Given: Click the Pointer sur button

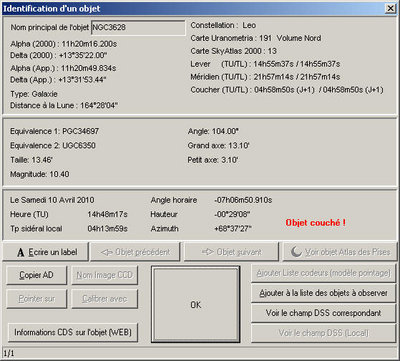Looking at the screenshot, I should point(36,299).
